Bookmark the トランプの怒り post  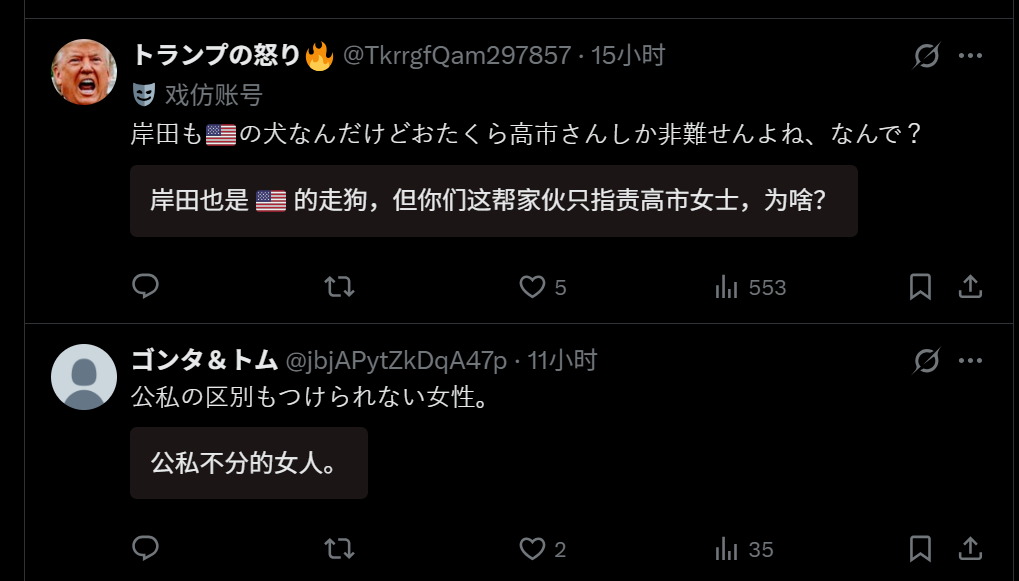click(x=920, y=287)
